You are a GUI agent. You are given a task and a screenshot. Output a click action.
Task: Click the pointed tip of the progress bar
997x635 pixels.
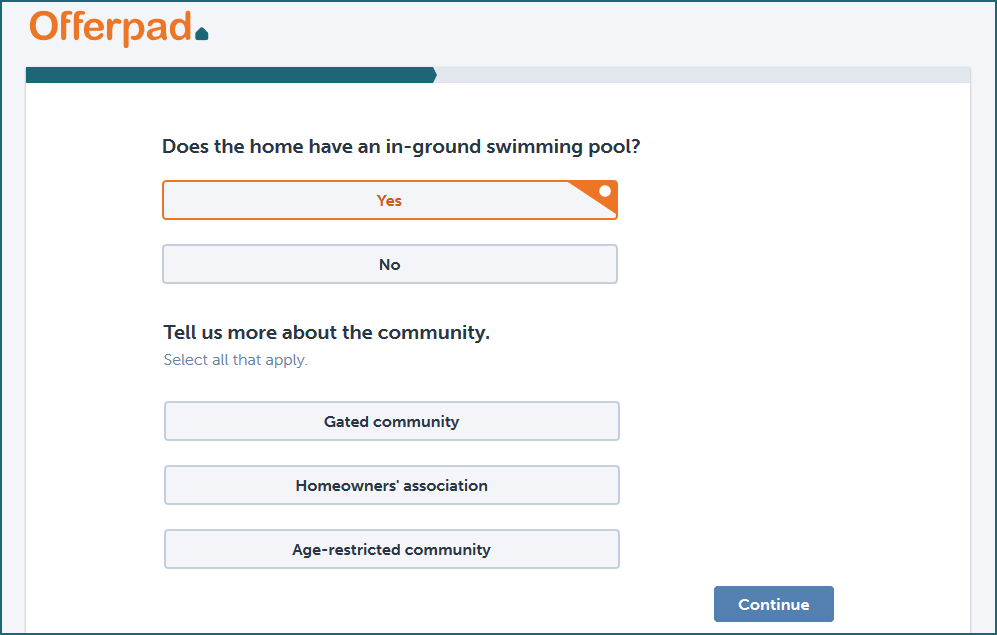click(x=434, y=75)
